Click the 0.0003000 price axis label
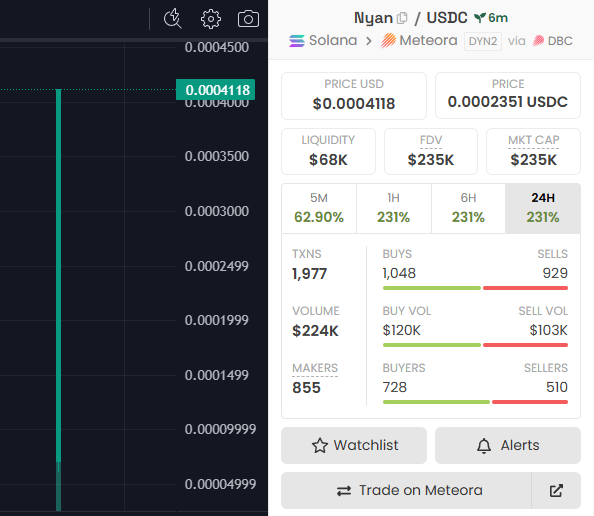594x516 pixels. (217, 211)
